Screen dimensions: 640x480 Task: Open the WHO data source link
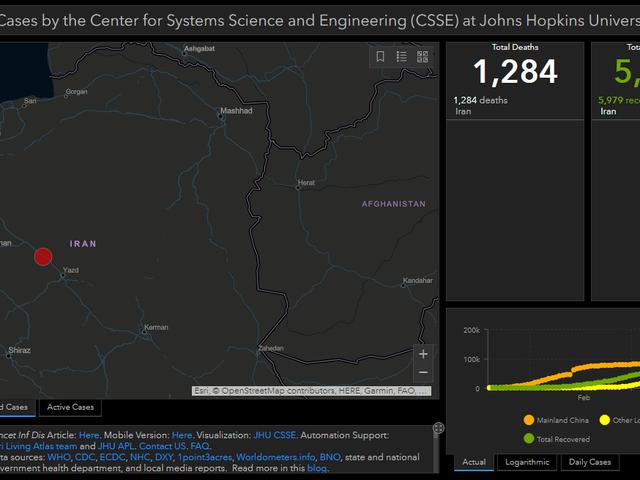59,457
